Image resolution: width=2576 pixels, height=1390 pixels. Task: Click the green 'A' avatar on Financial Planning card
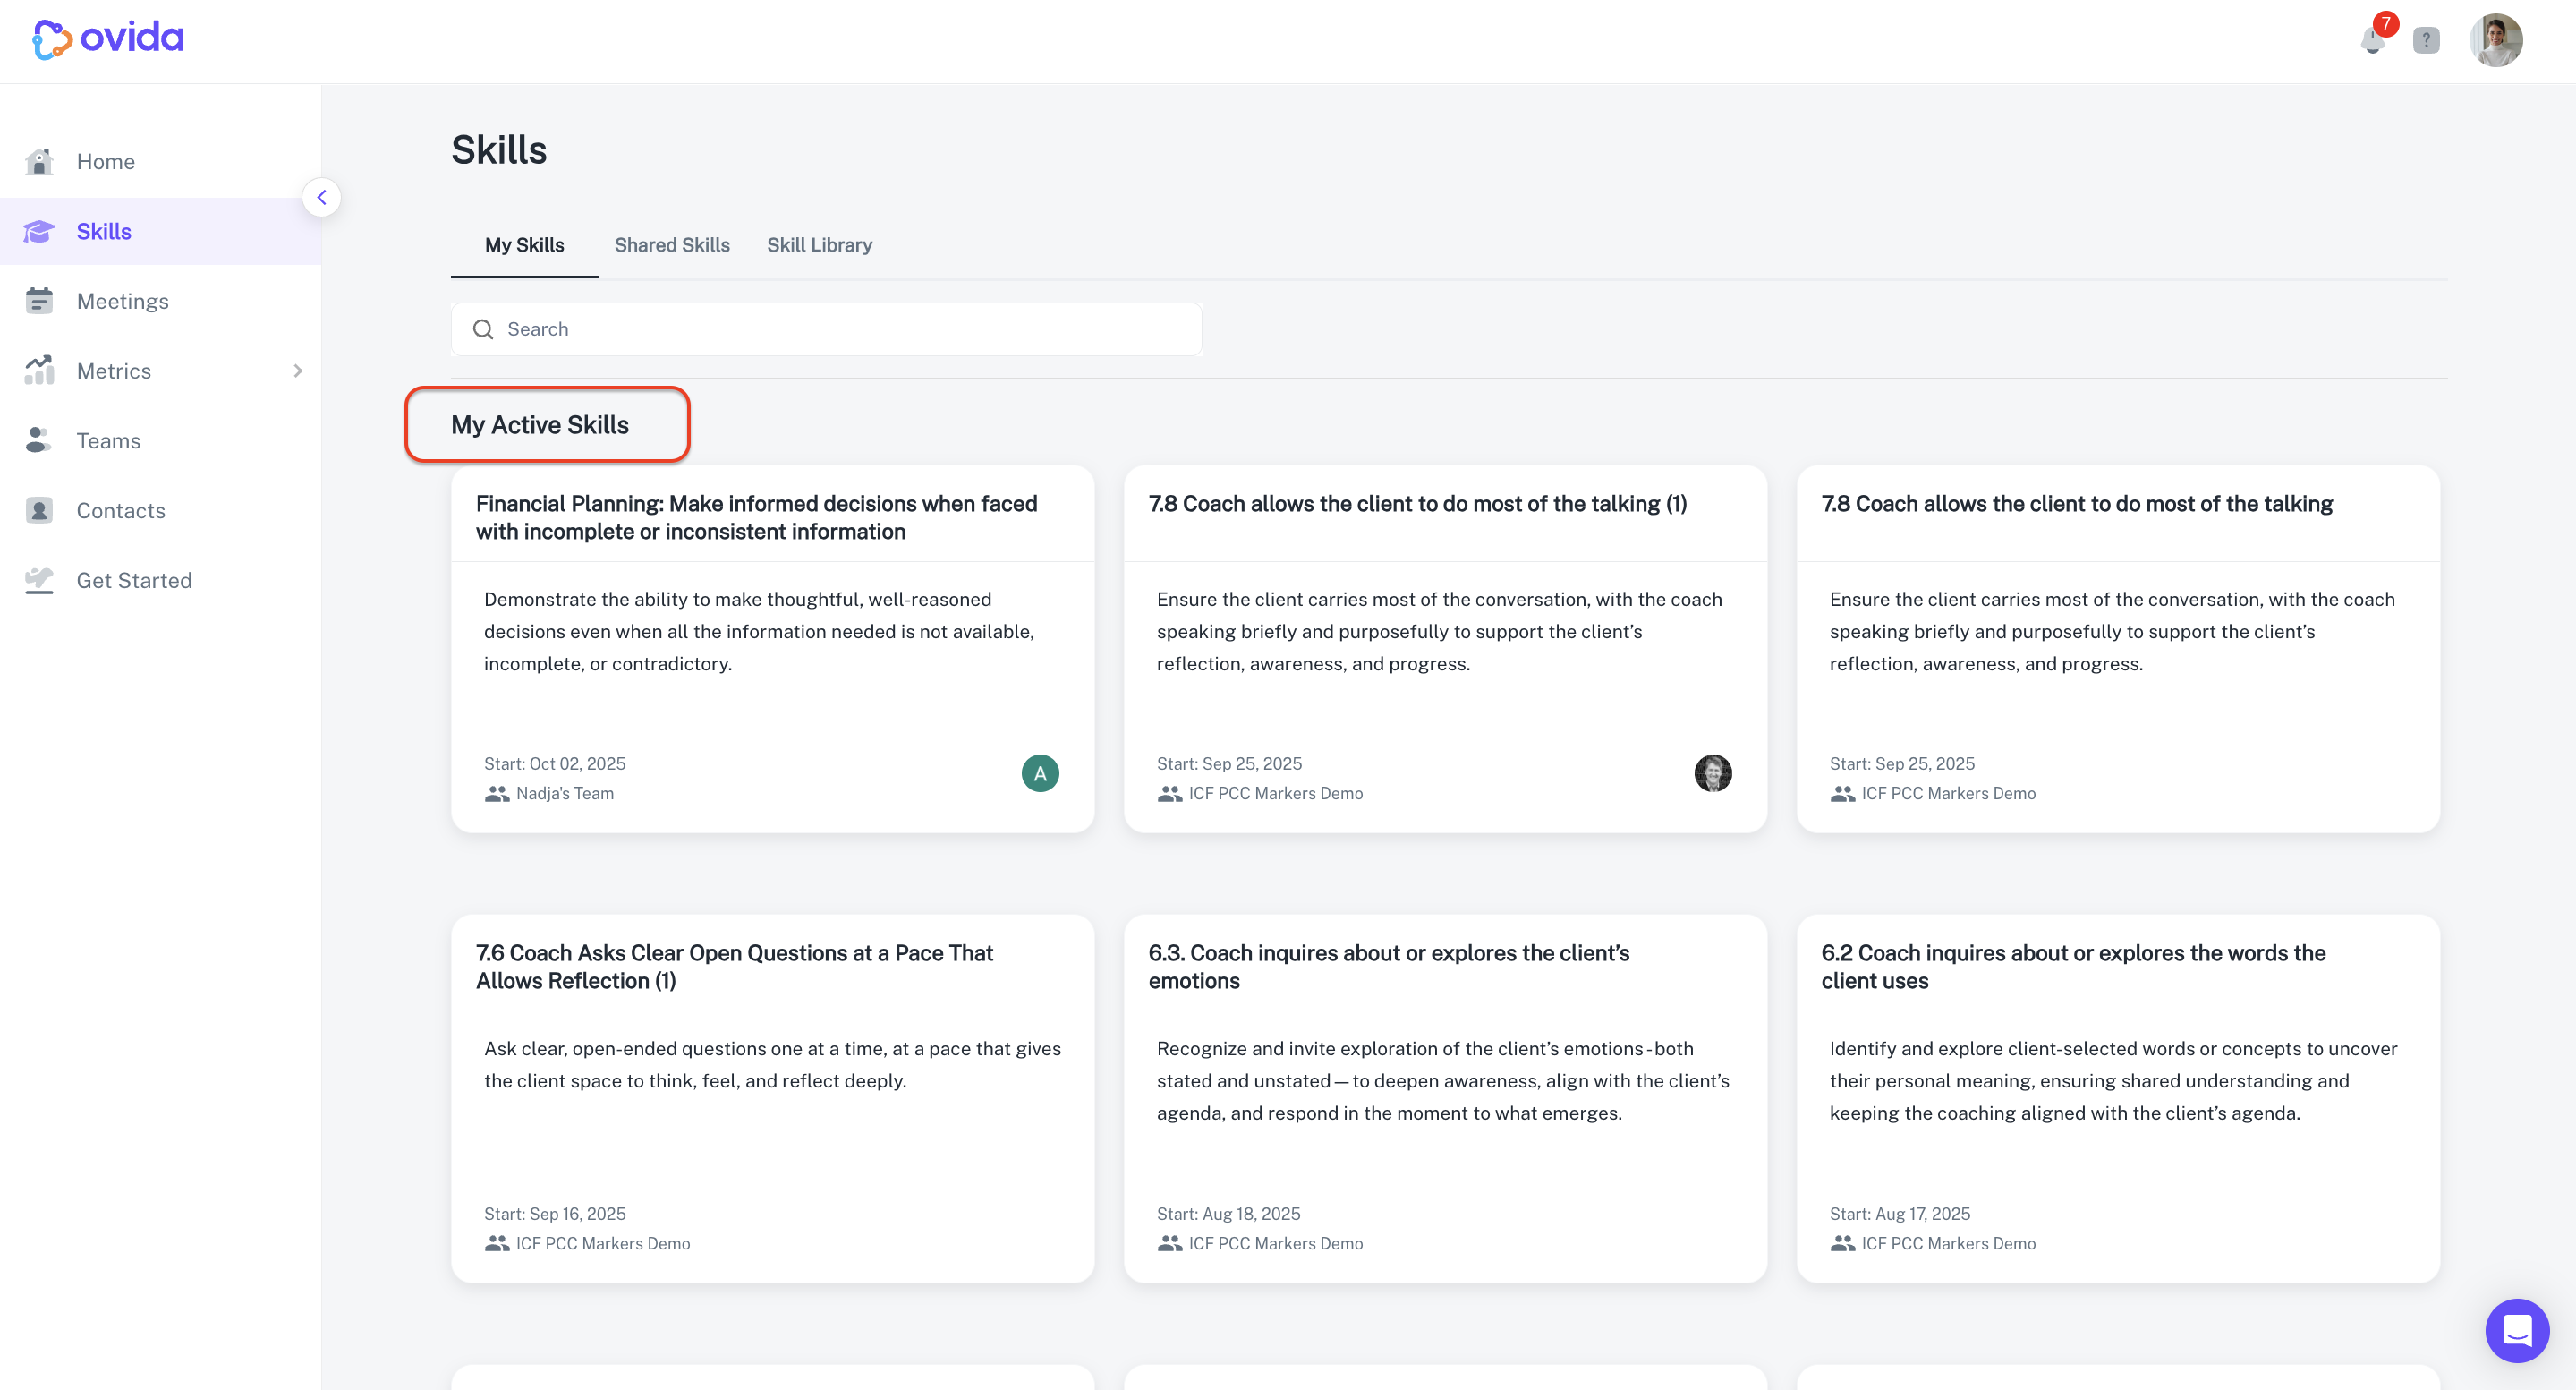tap(1040, 773)
